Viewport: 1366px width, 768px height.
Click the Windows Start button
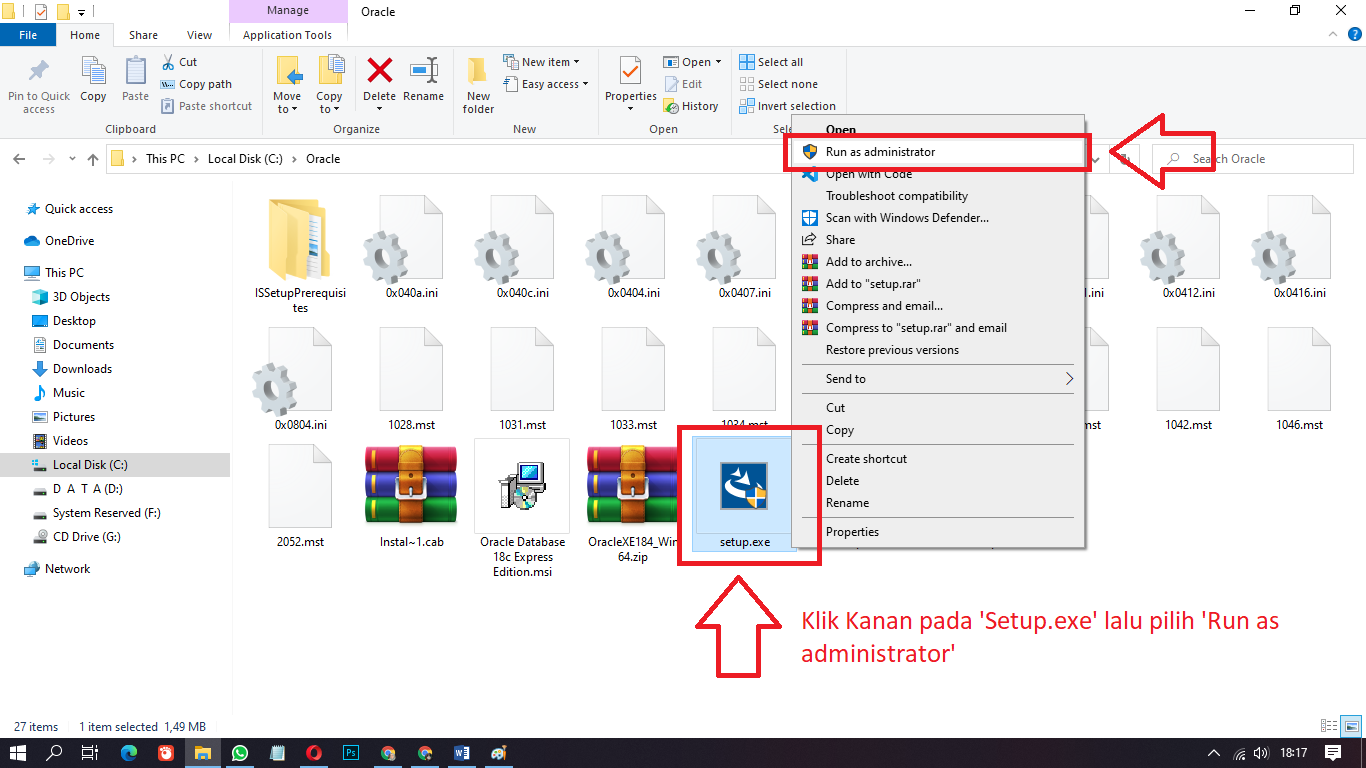[18, 753]
